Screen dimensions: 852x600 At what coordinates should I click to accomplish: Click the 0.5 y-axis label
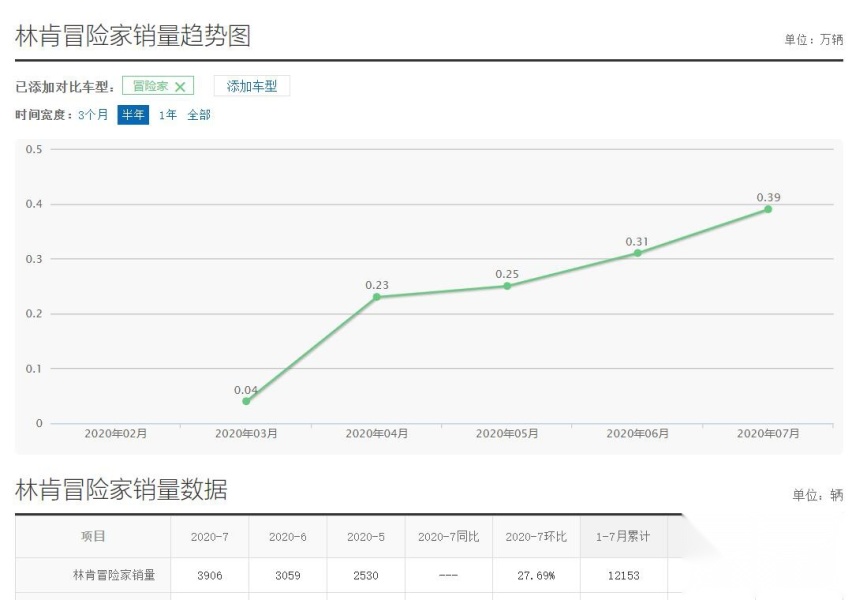[x=34, y=149]
